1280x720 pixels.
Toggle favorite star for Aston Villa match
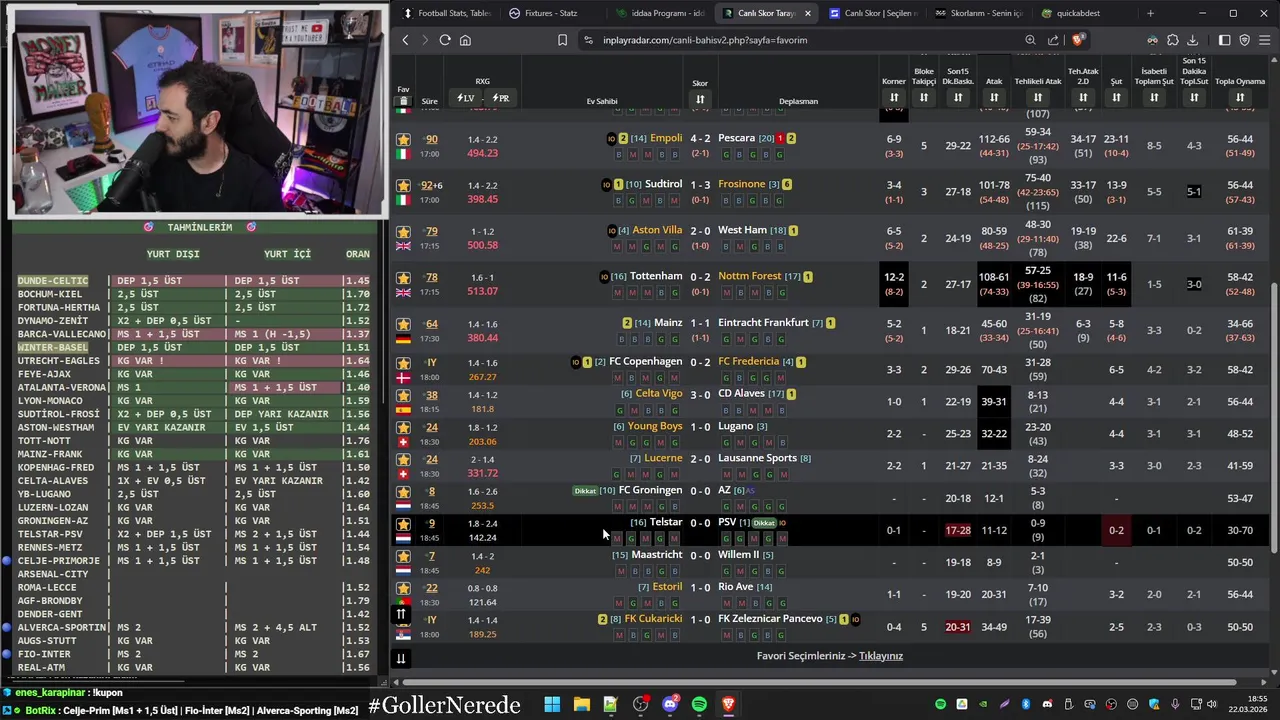[x=403, y=231]
